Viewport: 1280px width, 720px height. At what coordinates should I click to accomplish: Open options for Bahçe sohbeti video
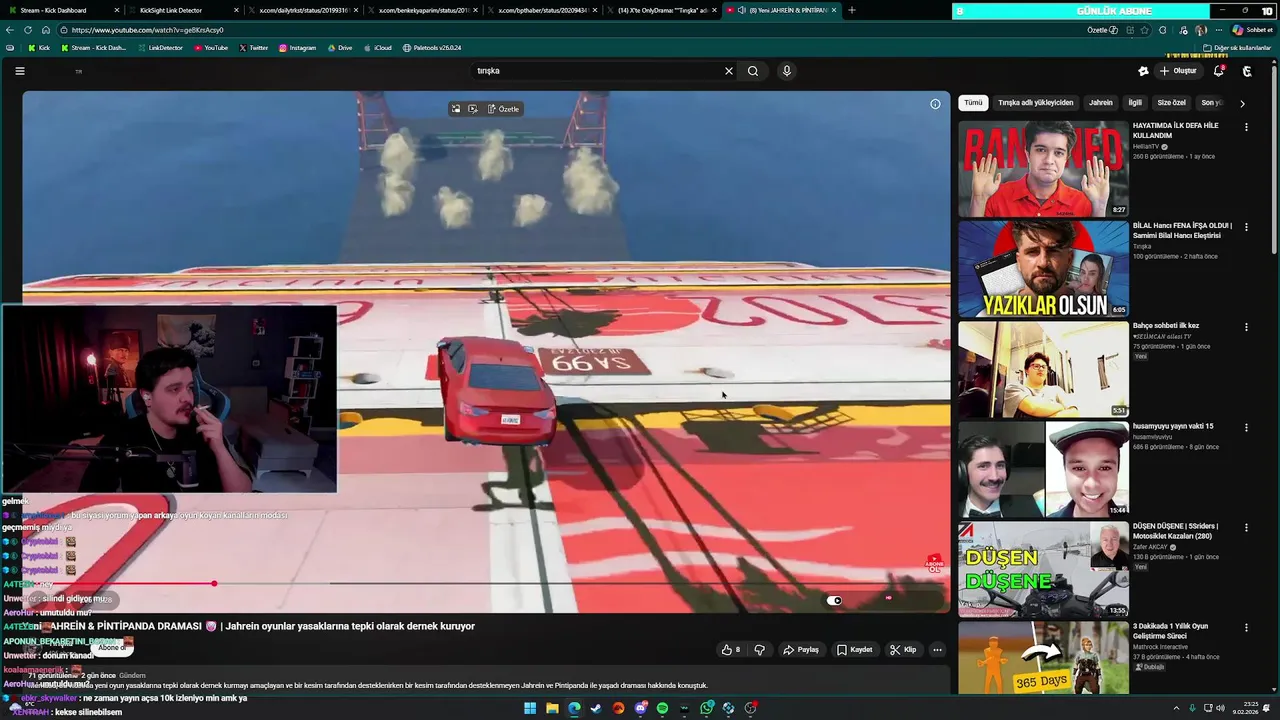point(1246,327)
